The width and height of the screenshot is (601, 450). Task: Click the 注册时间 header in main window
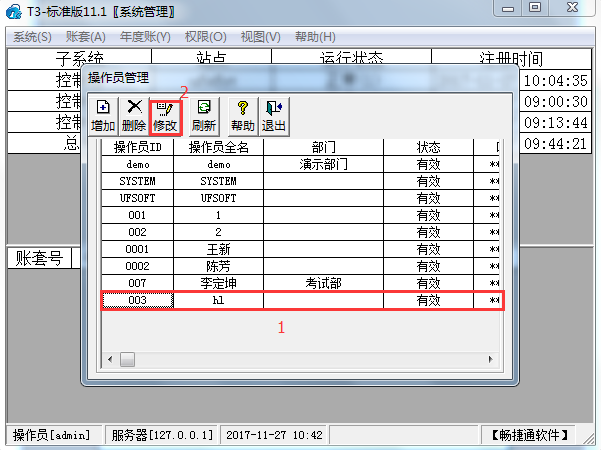pos(511,58)
